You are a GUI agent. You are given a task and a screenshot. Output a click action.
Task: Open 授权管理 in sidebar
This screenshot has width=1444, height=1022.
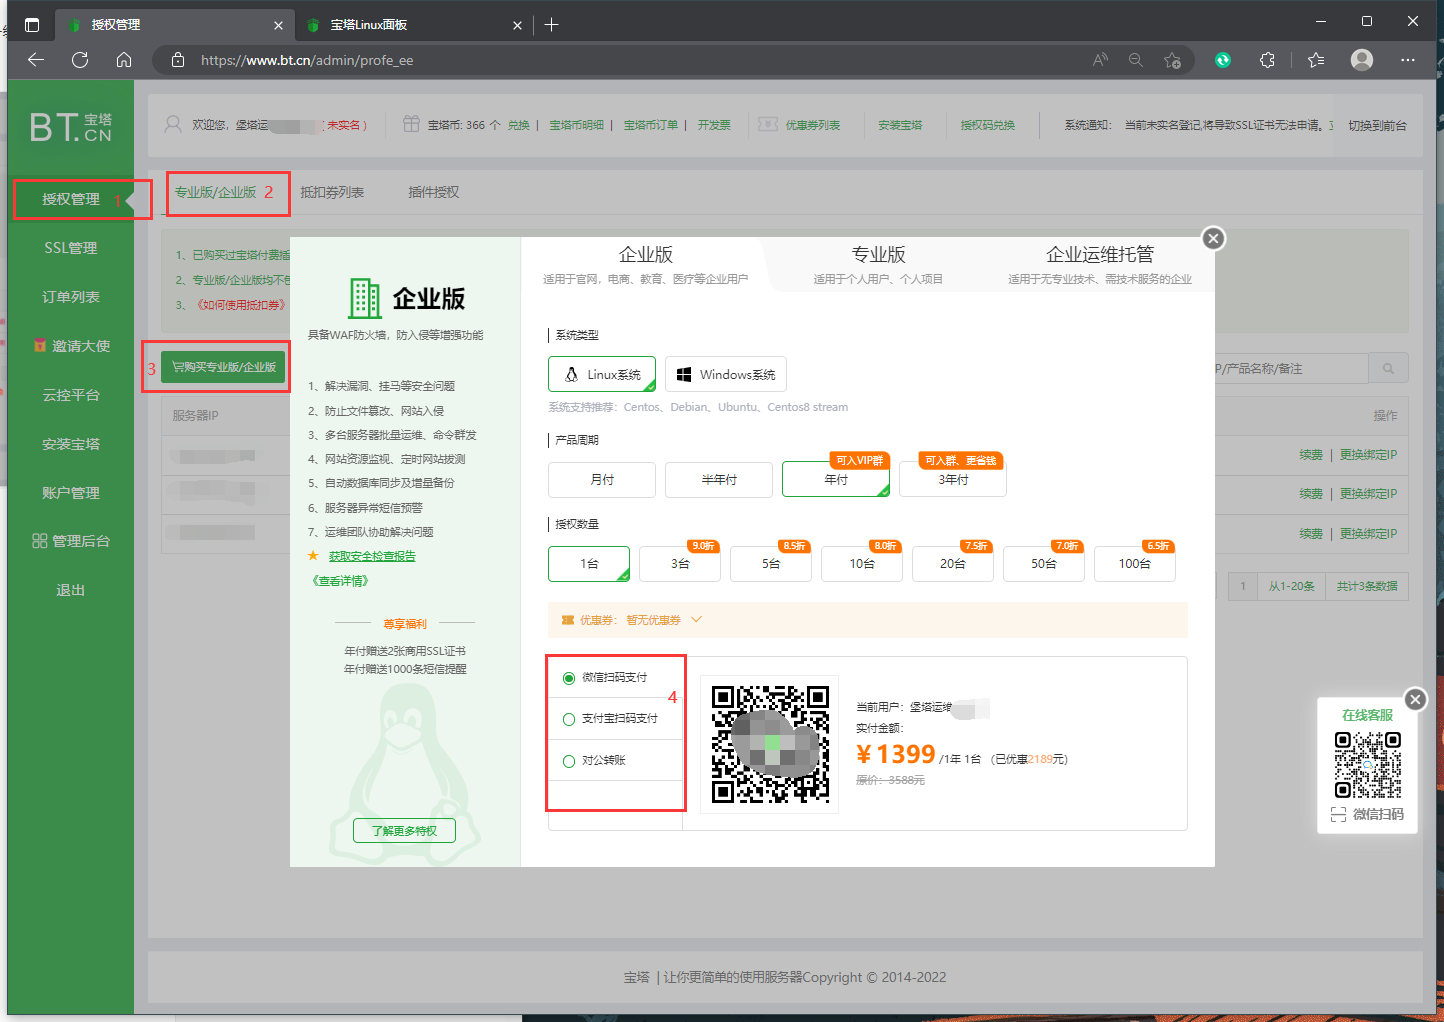tap(71, 199)
